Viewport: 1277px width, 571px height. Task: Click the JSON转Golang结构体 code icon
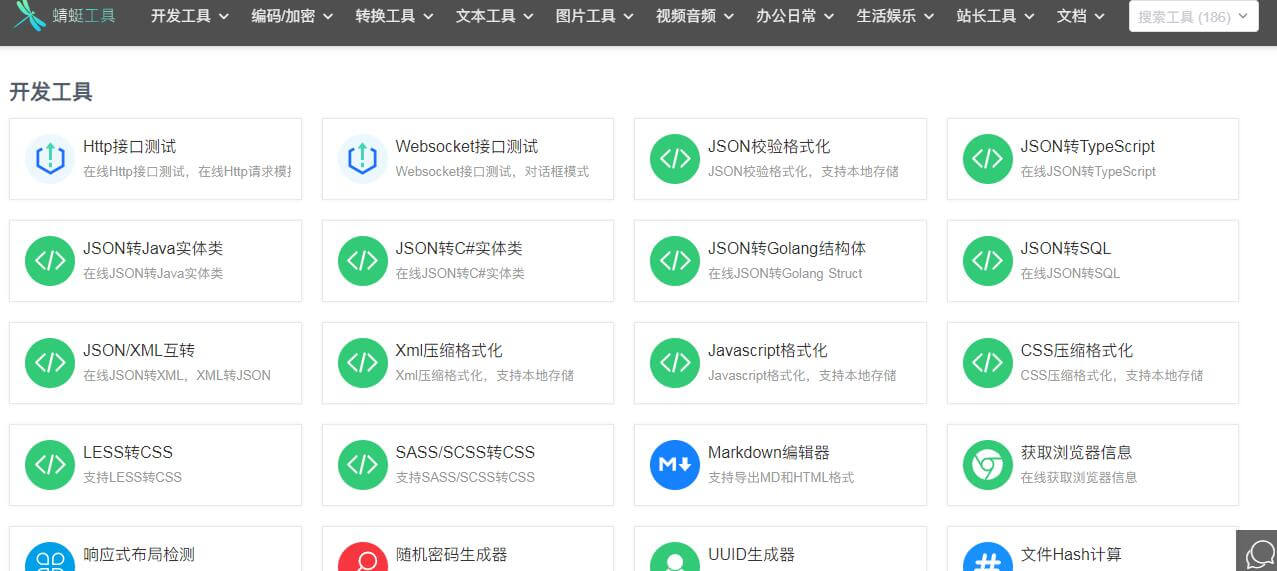(x=675, y=261)
